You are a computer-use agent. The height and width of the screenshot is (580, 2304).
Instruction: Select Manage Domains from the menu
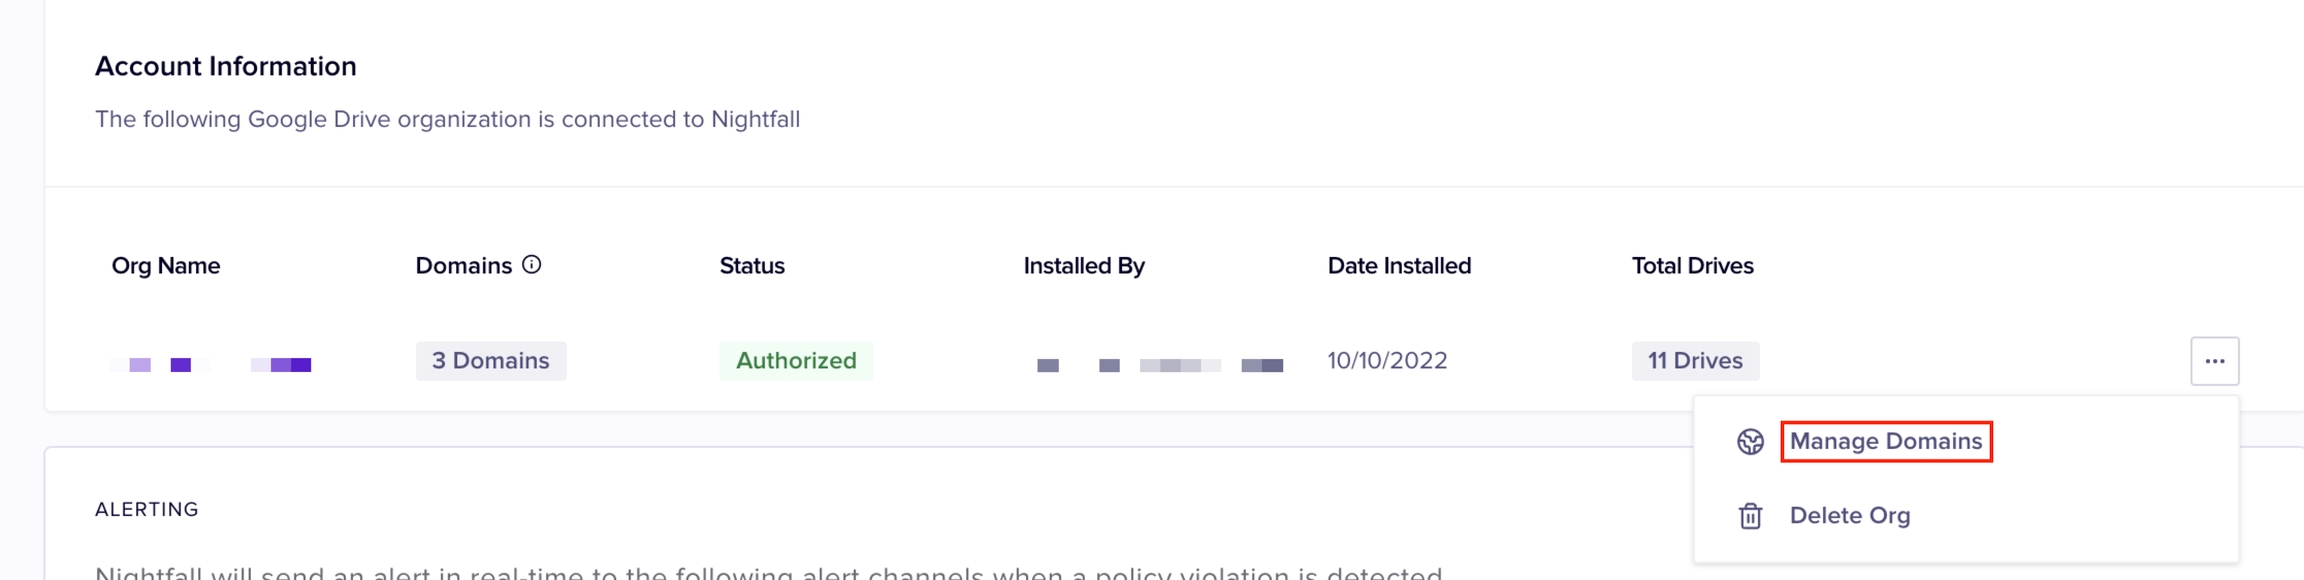pyautogui.click(x=1885, y=441)
